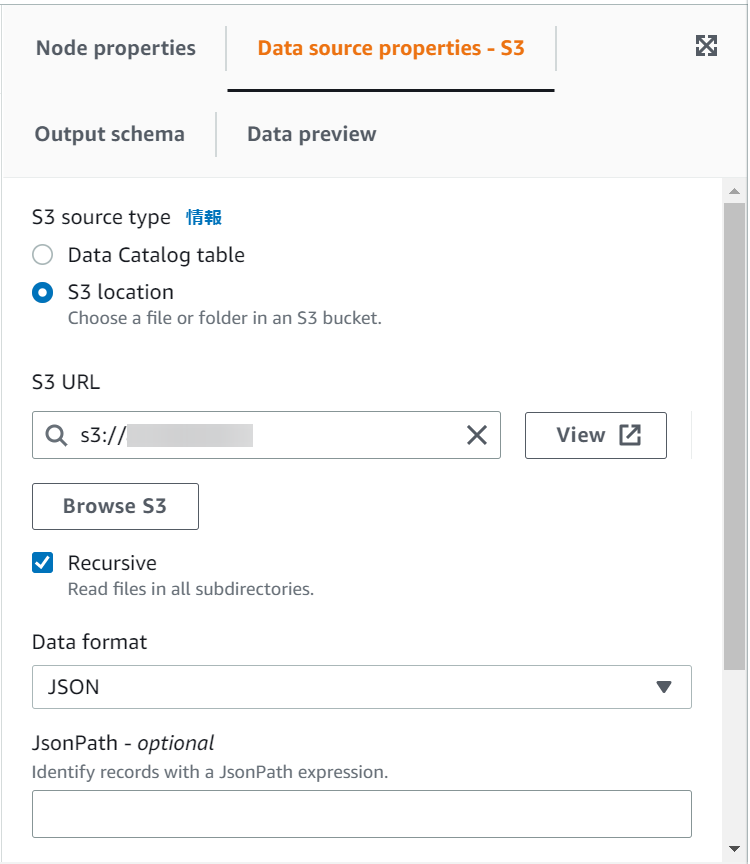Open the Data format JSON dropdown
The width and height of the screenshot is (750, 864).
pos(361,687)
